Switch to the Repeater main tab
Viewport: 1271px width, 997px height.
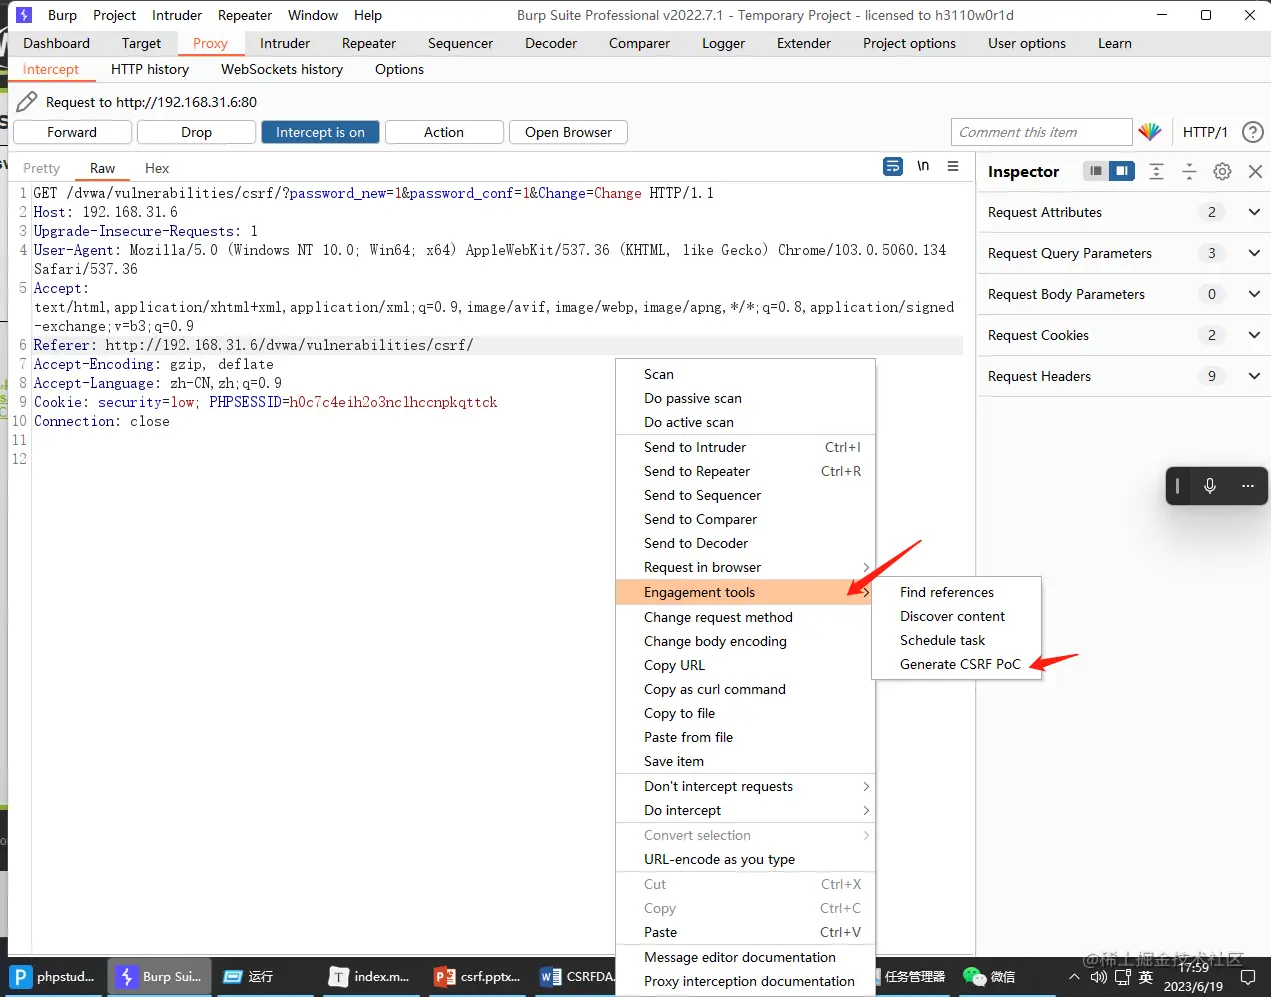click(369, 43)
